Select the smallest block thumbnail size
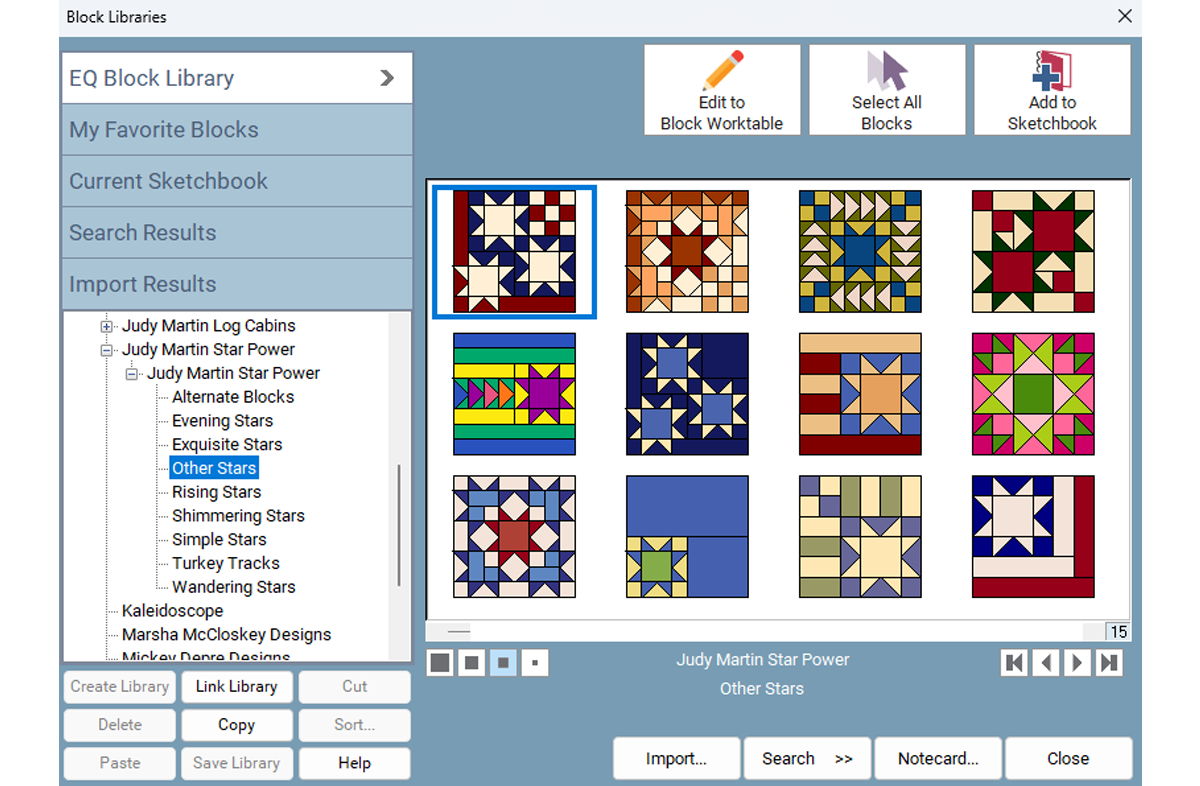 click(x=535, y=663)
